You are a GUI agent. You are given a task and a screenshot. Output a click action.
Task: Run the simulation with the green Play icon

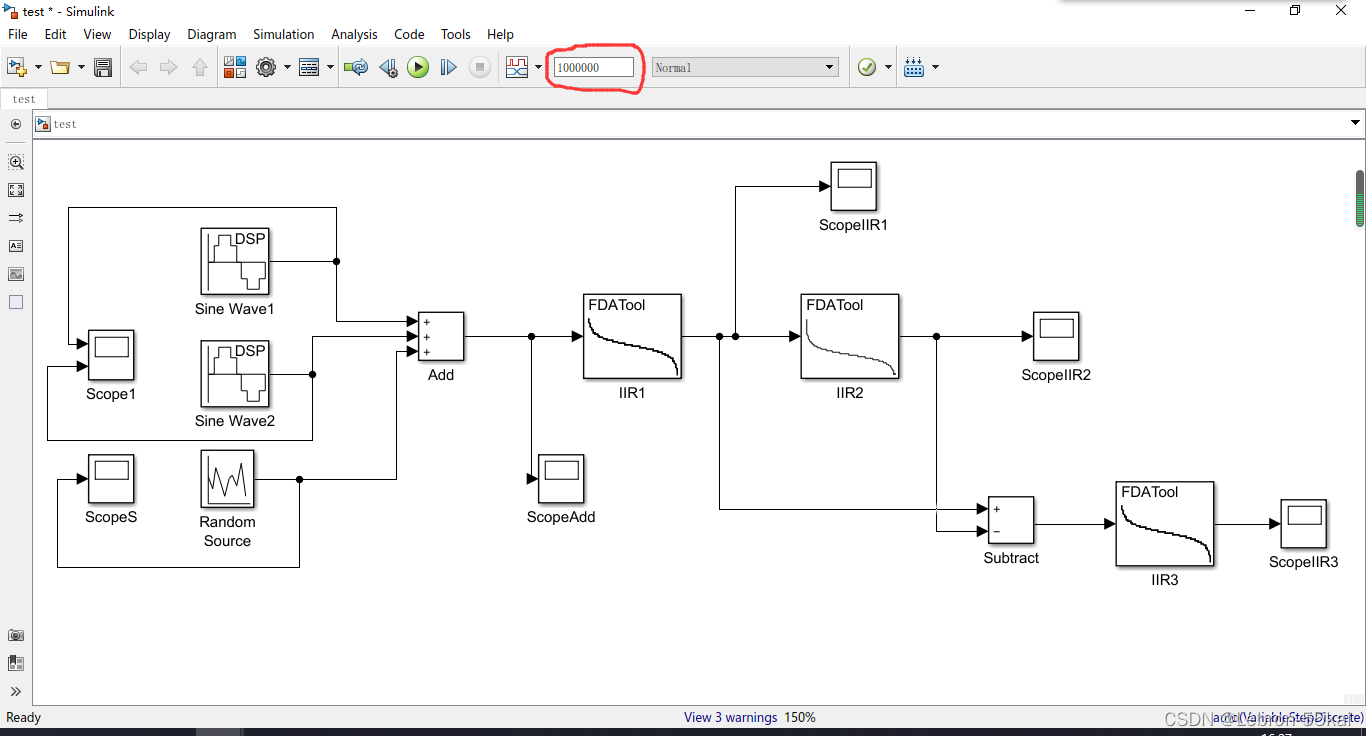[418, 67]
